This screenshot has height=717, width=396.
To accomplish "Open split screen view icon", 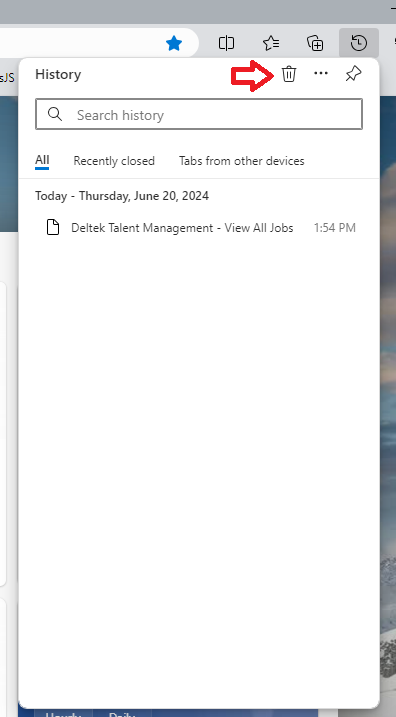I will tap(226, 43).
